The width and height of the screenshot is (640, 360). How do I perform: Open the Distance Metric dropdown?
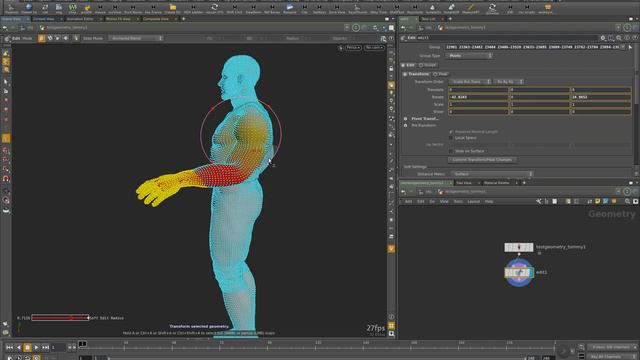tap(492, 174)
